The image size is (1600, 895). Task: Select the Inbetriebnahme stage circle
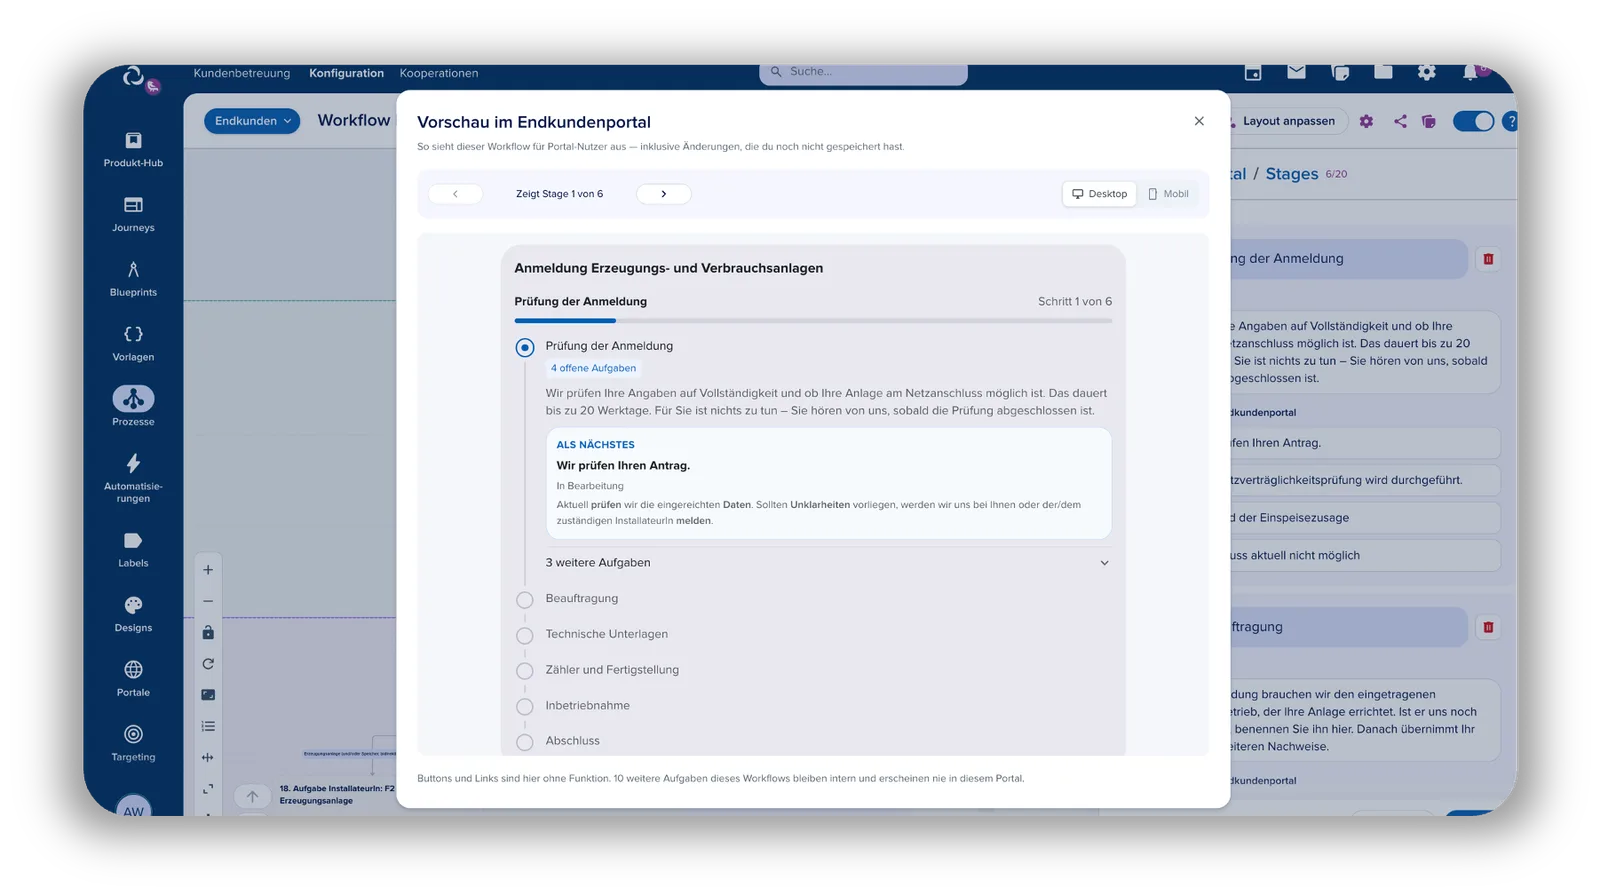click(525, 707)
